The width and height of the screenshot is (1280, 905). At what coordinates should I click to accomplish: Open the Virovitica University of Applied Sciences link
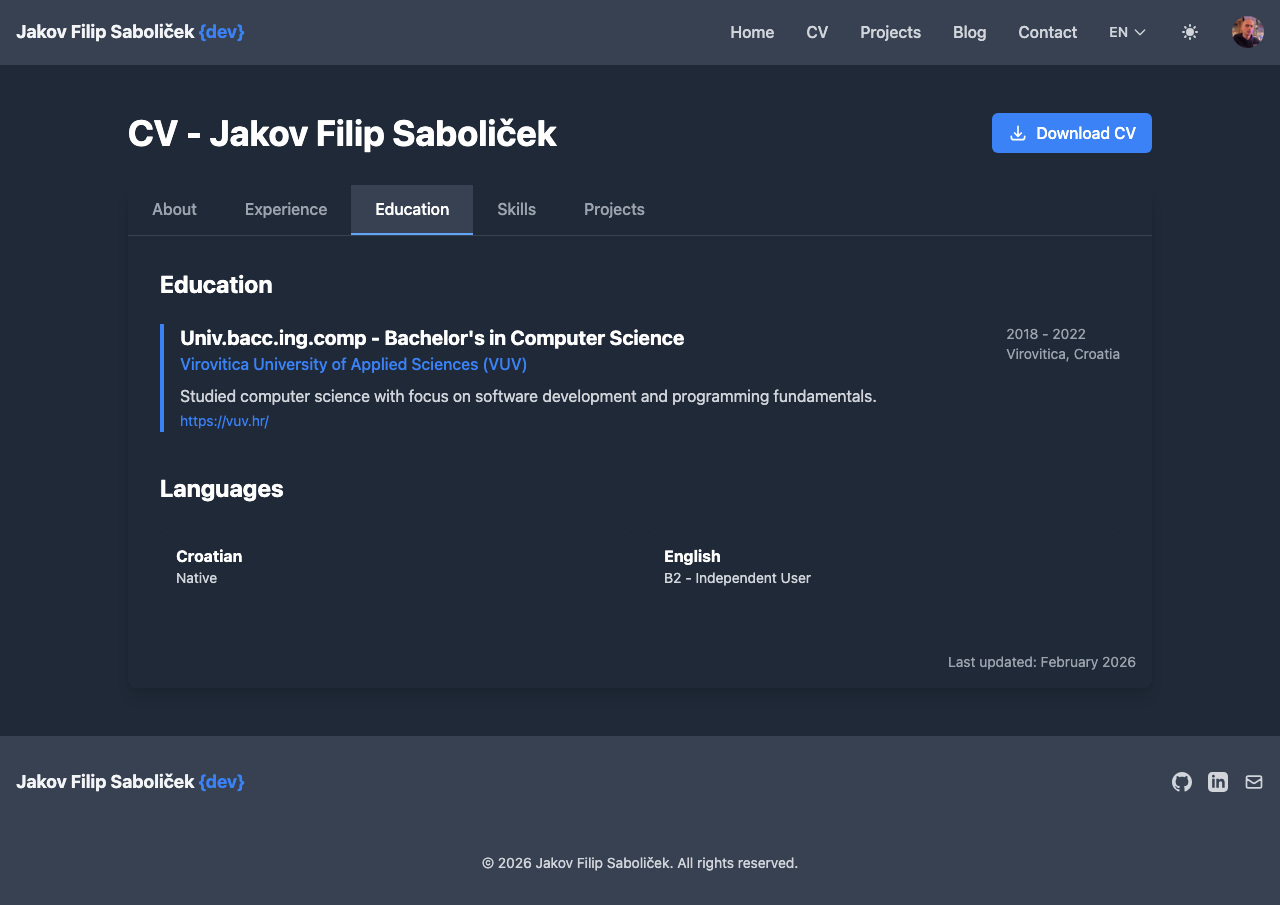[353, 364]
